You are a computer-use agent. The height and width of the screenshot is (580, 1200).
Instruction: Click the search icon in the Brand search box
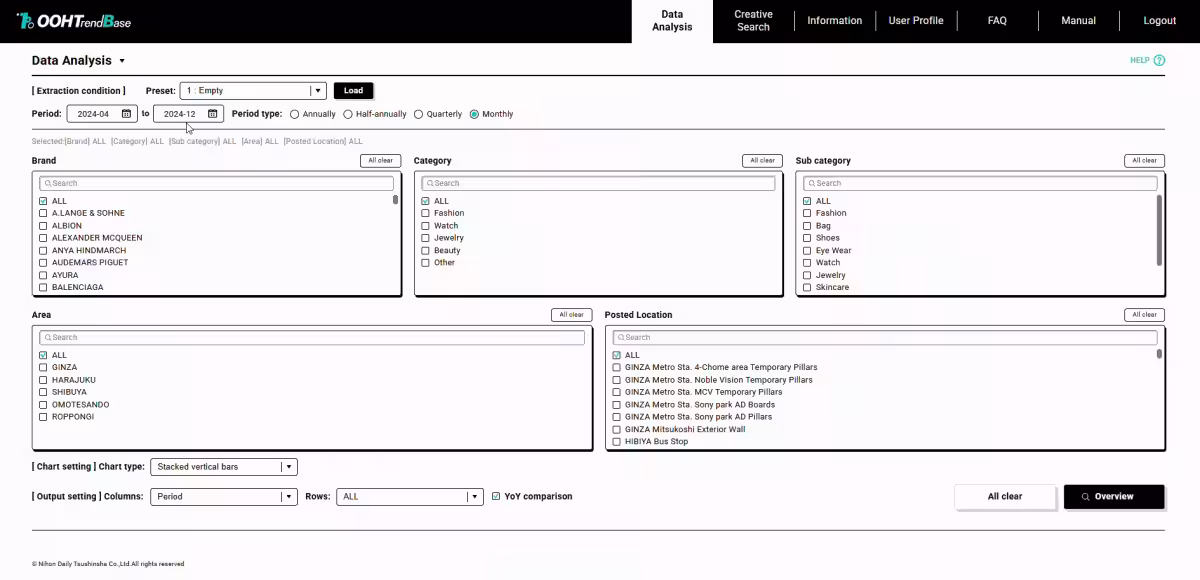pyautogui.click(x=47, y=184)
